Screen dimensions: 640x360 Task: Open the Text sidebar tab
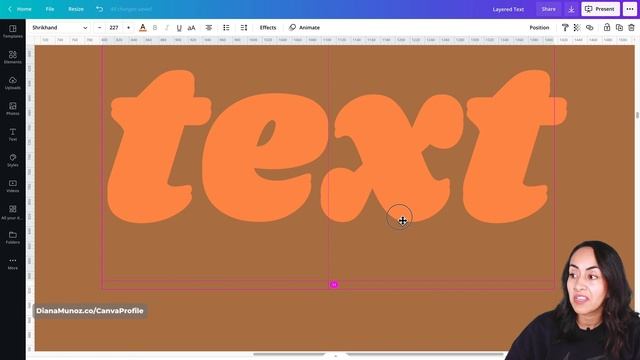tap(13, 134)
